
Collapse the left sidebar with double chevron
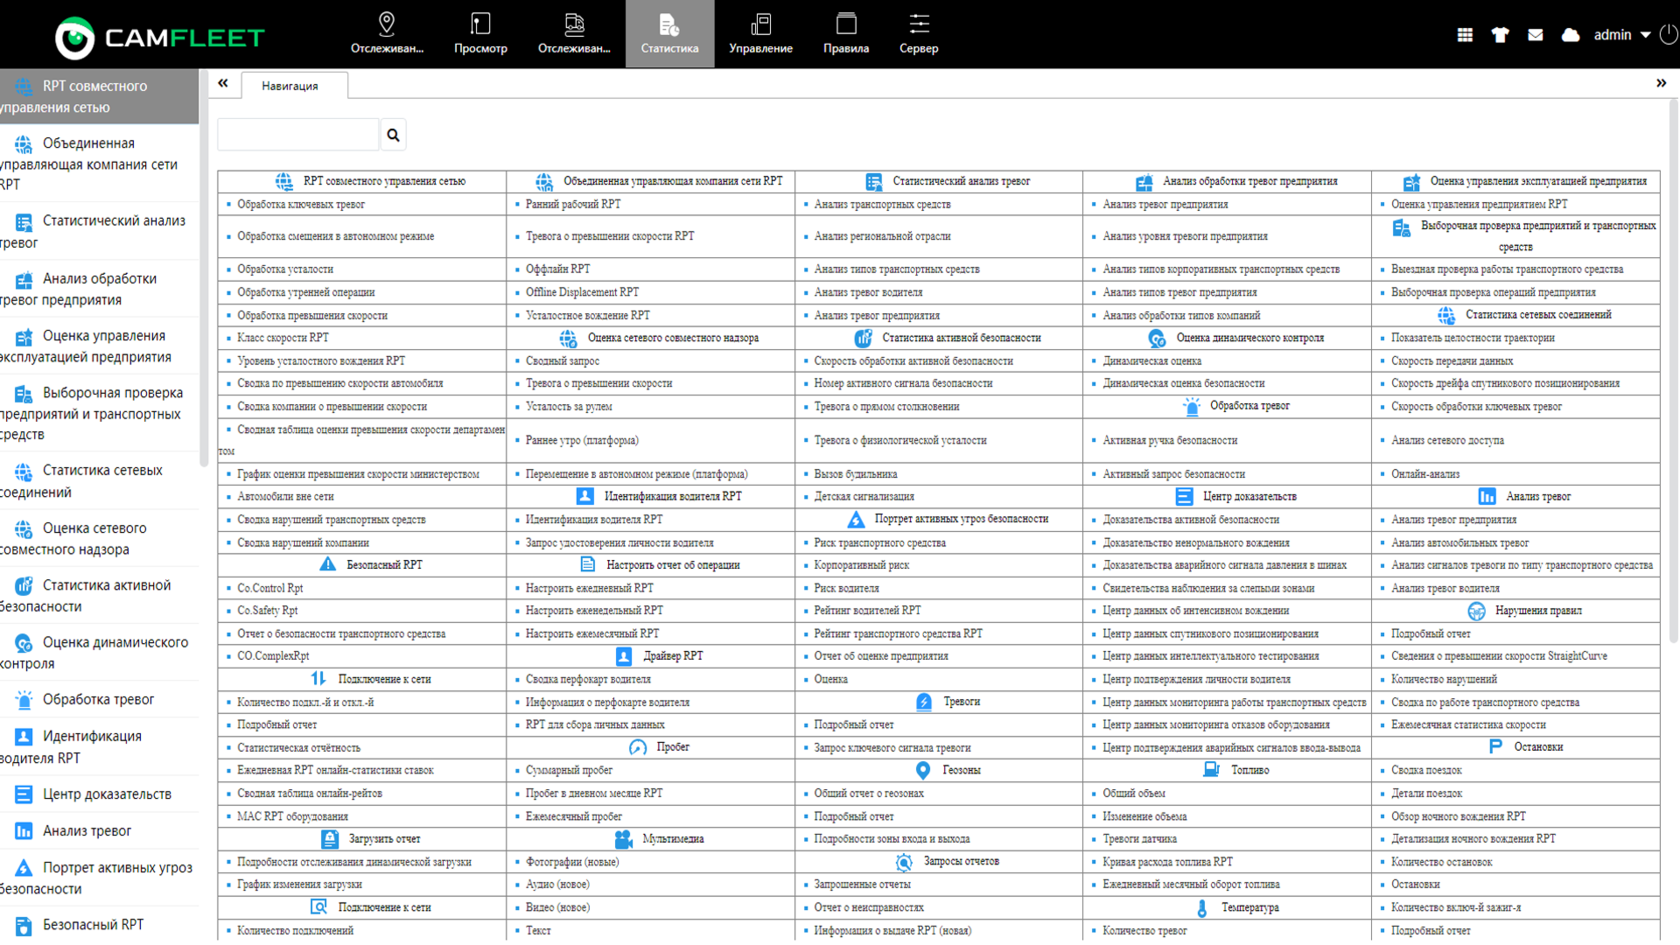coord(223,84)
